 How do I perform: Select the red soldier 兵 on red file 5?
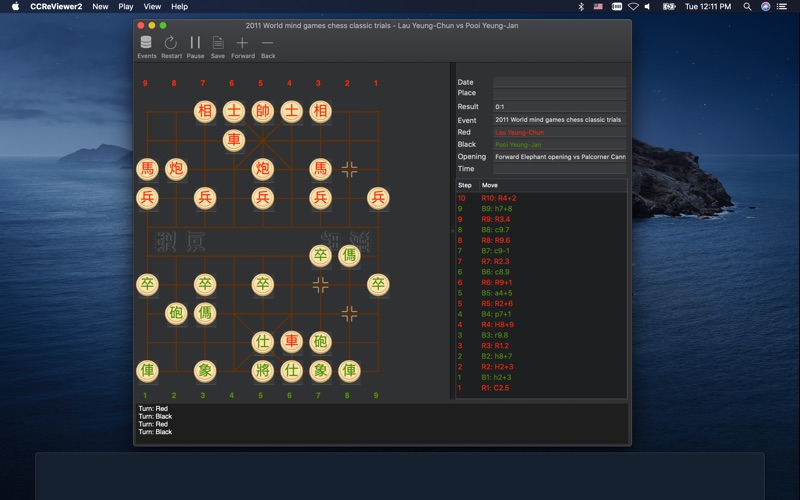pyautogui.click(x=262, y=197)
